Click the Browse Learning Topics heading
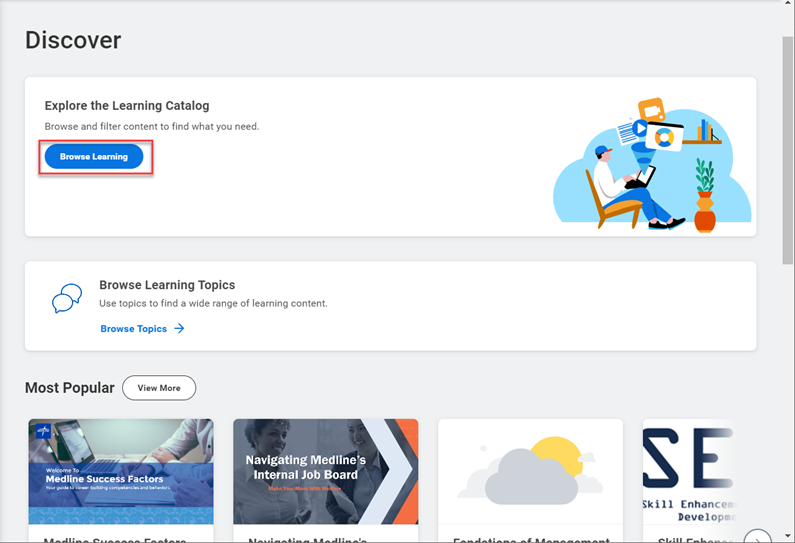Viewport: 795px width, 543px height. 167,285
